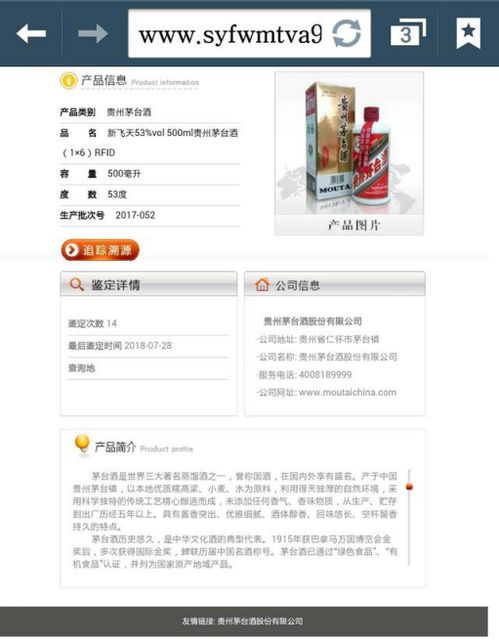The image size is (499, 644).
Task: Click the product profile scrollbar handle
Action: (409, 487)
